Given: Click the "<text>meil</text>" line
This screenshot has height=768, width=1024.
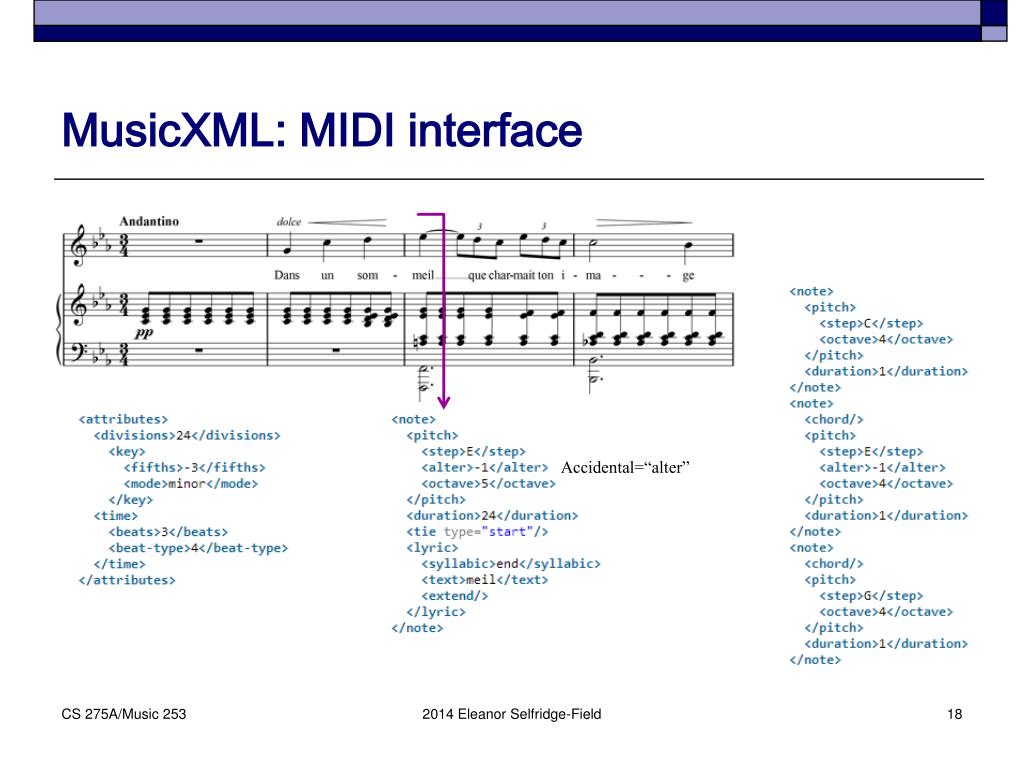Looking at the screenshot, I should (x=485, y=580).
